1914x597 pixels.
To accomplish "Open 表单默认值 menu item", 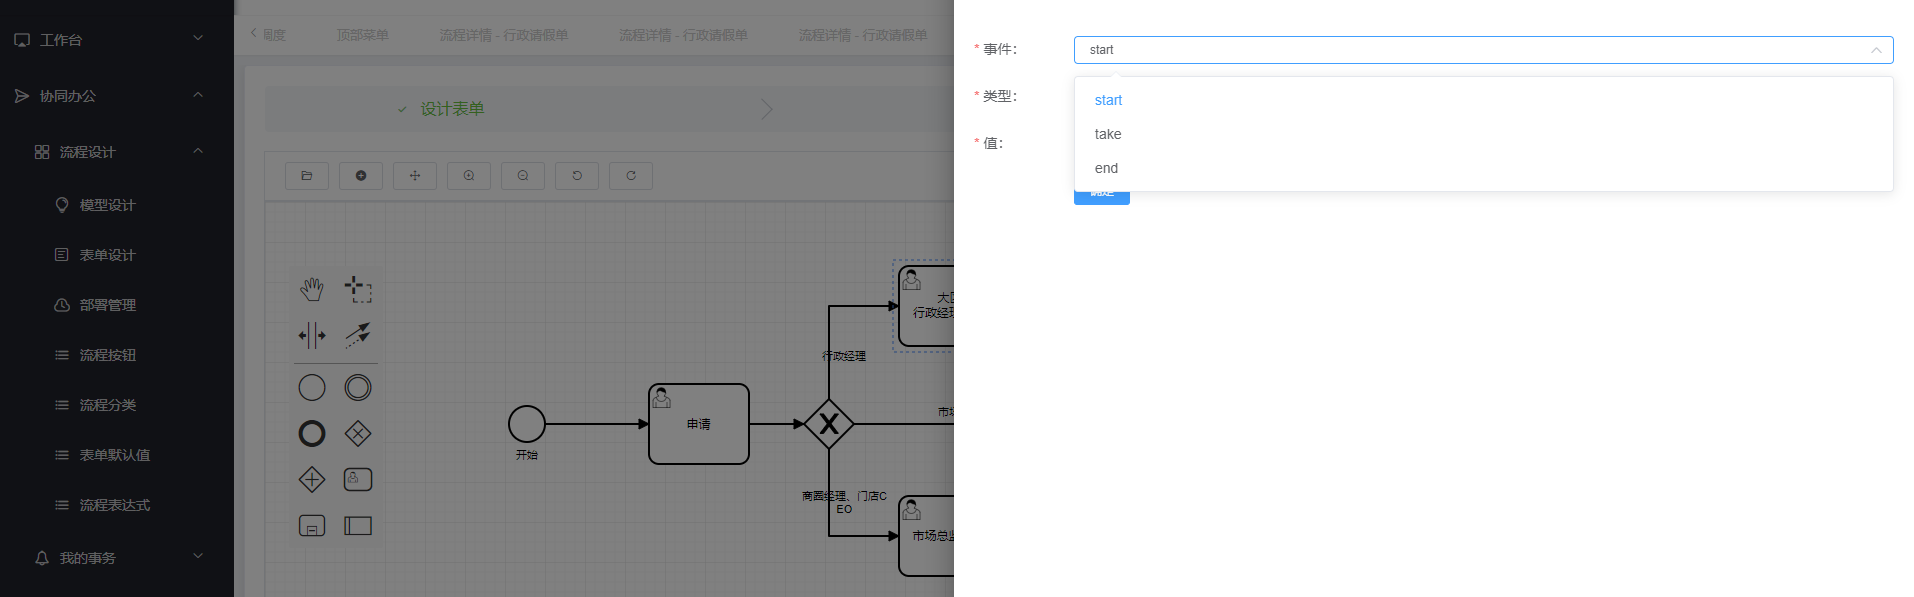I will click(117, 455).
